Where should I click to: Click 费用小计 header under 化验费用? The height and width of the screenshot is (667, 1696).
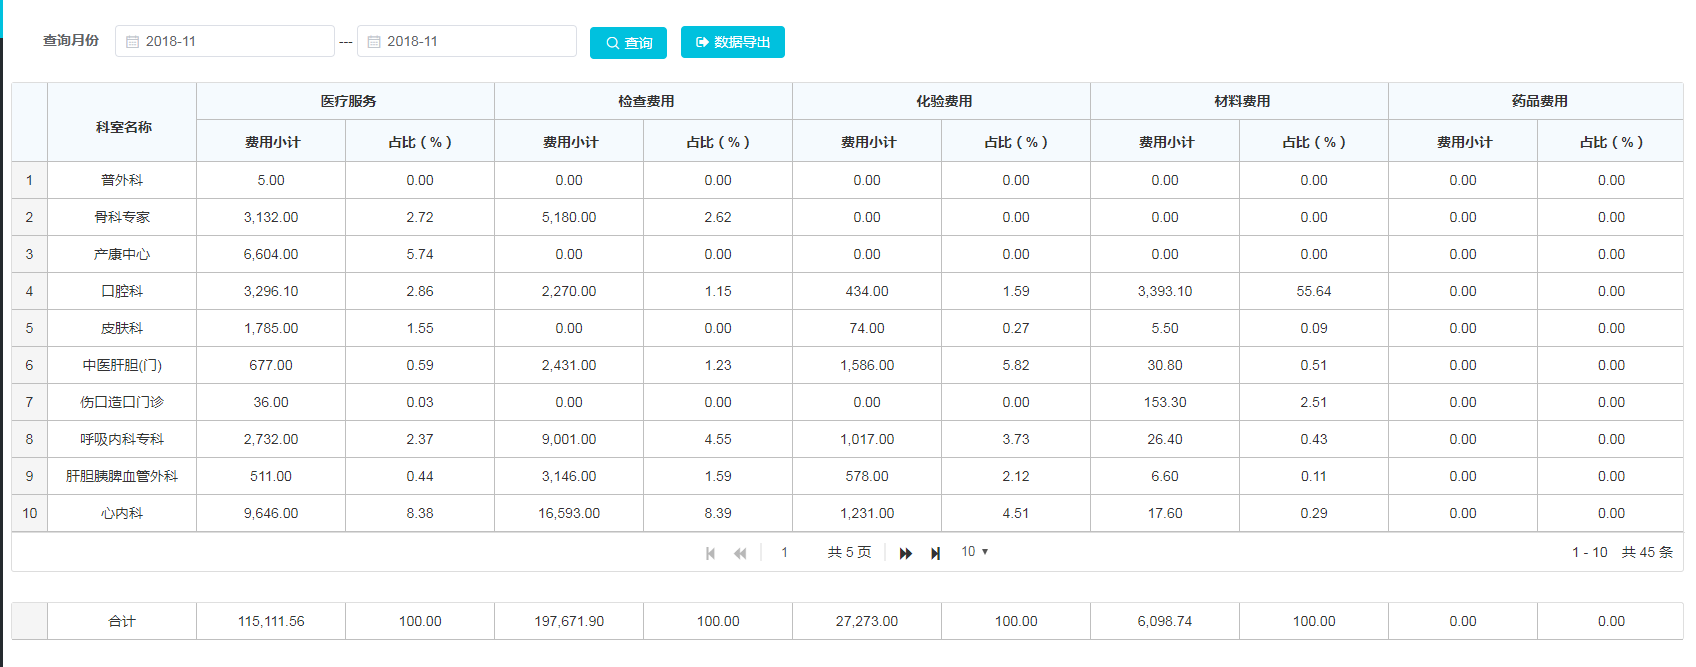(868, 142)
